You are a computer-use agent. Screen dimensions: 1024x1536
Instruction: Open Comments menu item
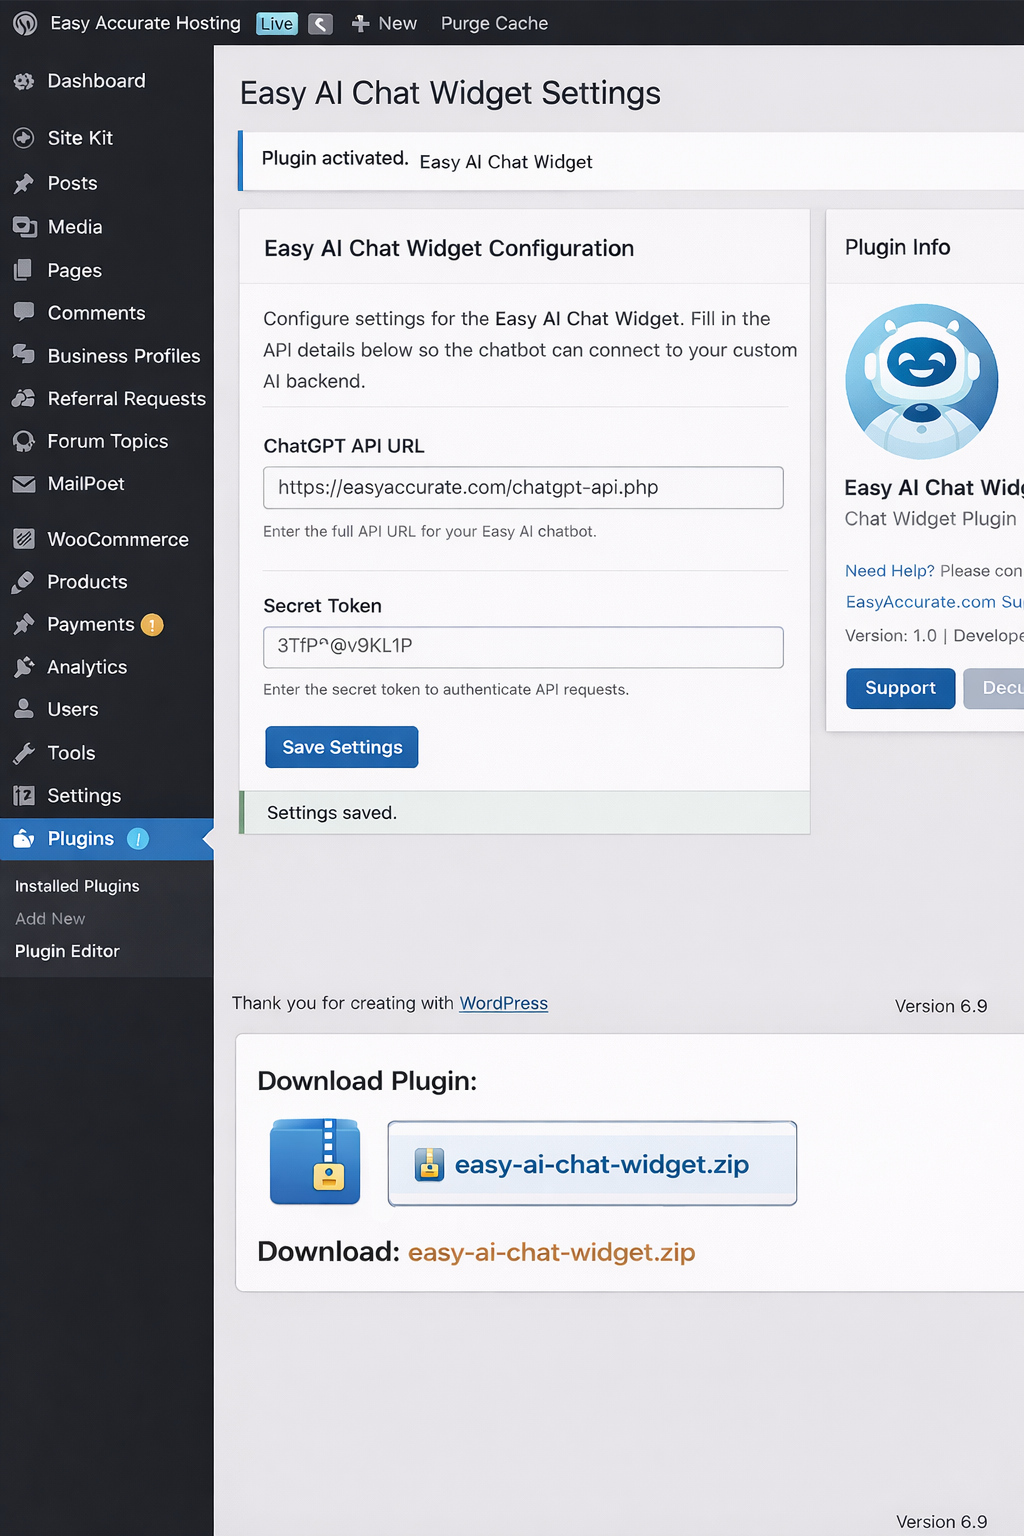96,313
